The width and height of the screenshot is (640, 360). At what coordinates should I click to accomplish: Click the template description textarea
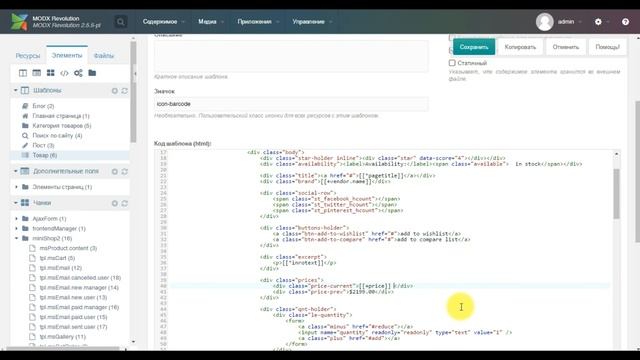coord(291,56)
